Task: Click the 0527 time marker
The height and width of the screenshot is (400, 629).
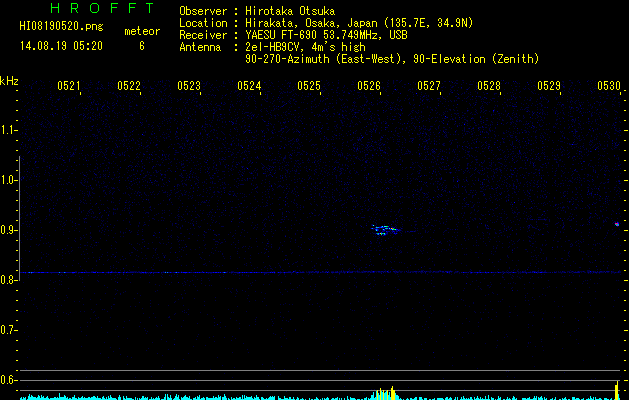Action: pyautogui.click(x=429, y=86)
